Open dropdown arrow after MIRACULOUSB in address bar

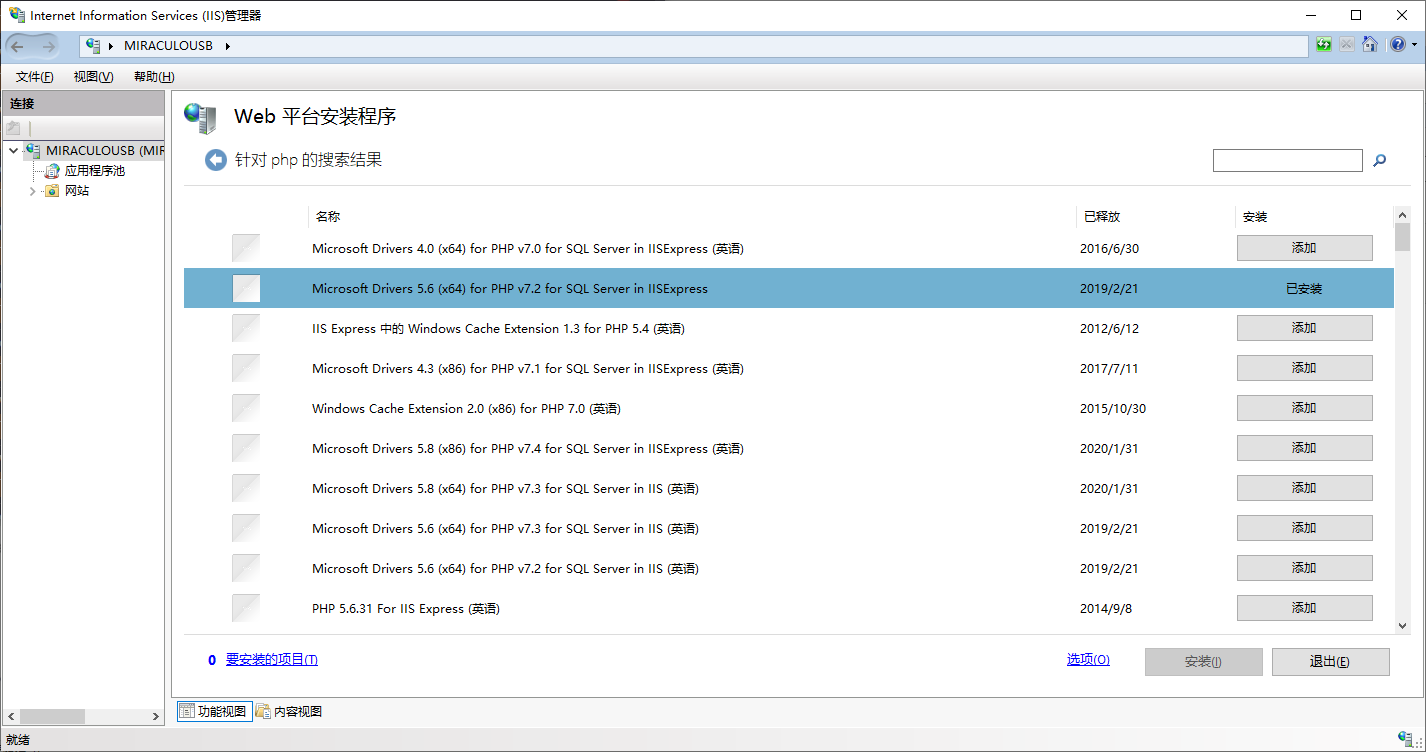(228, 46)
